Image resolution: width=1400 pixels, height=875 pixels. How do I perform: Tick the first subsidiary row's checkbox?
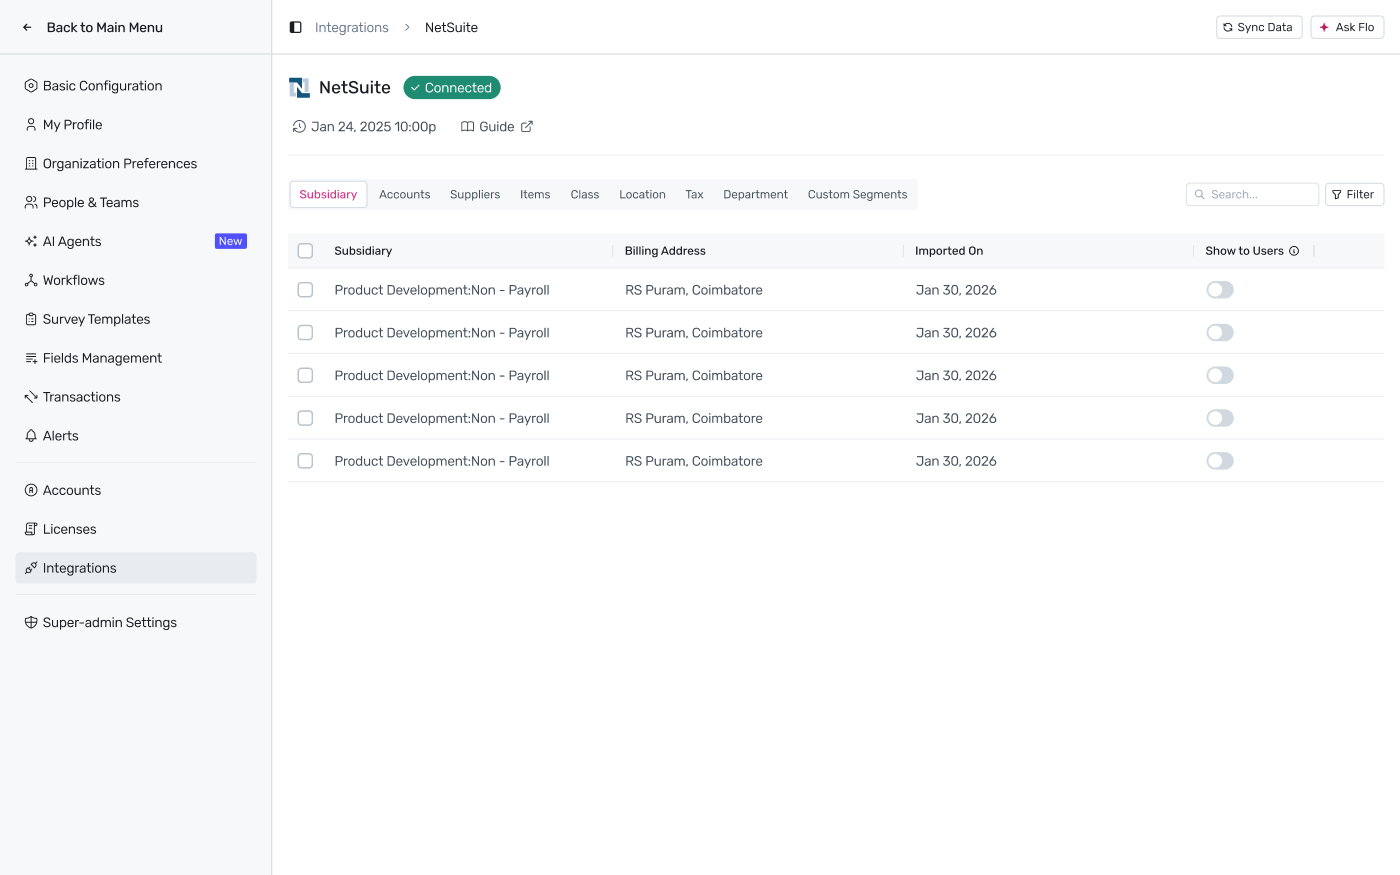click(305, 290)
